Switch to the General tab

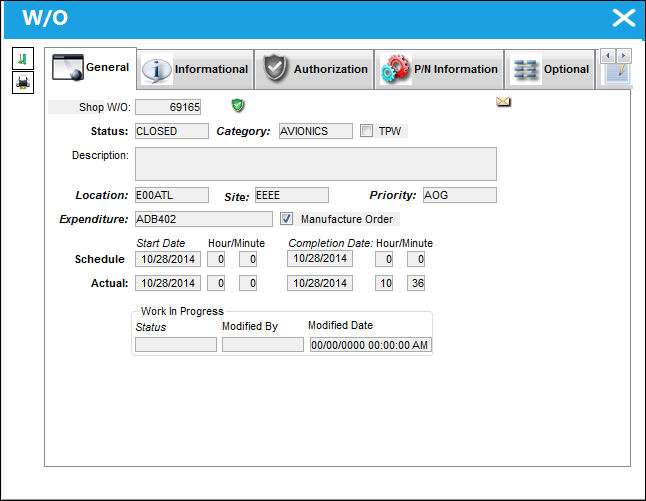click(91, 68)
